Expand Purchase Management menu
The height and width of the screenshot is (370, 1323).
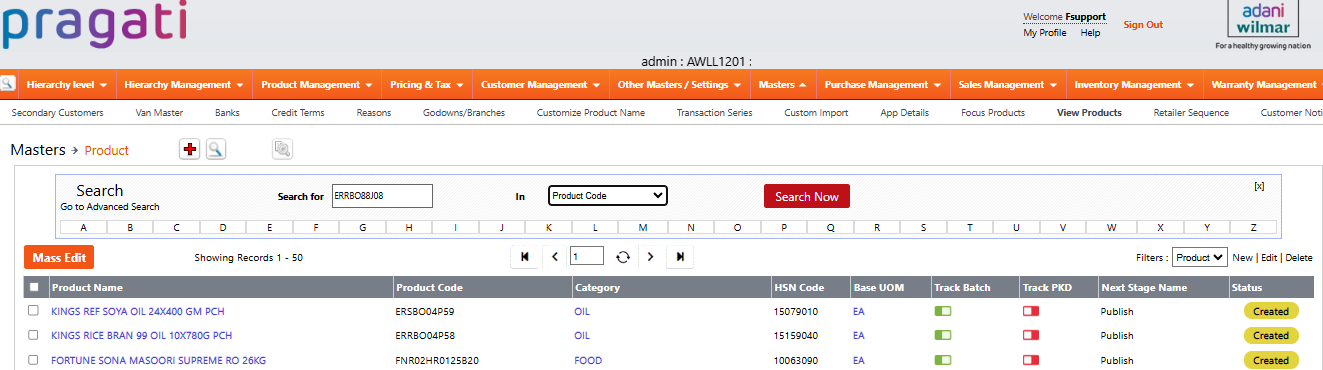882,85
